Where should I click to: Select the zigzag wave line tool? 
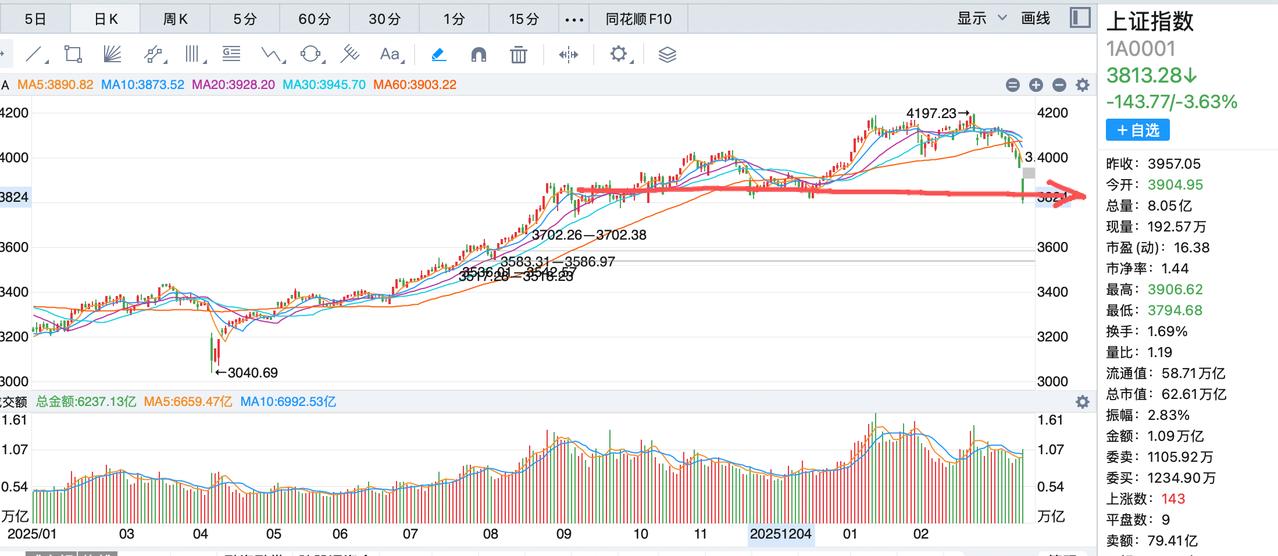(x=272, y=54)
